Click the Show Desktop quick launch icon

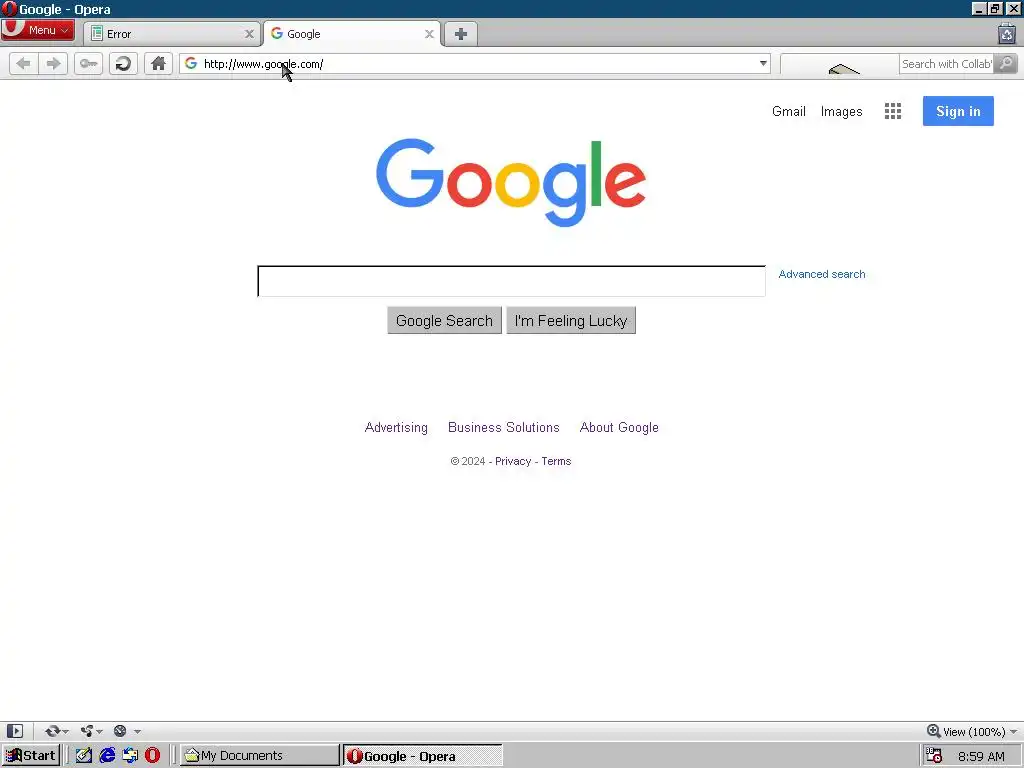(x=130, y=756)
